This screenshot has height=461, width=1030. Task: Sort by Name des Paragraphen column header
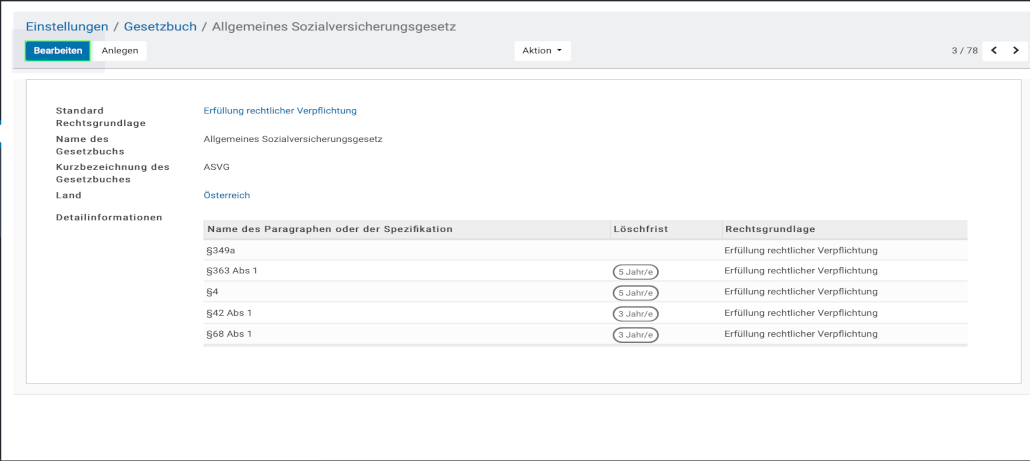pyautogui.click(x=330, y=229)
